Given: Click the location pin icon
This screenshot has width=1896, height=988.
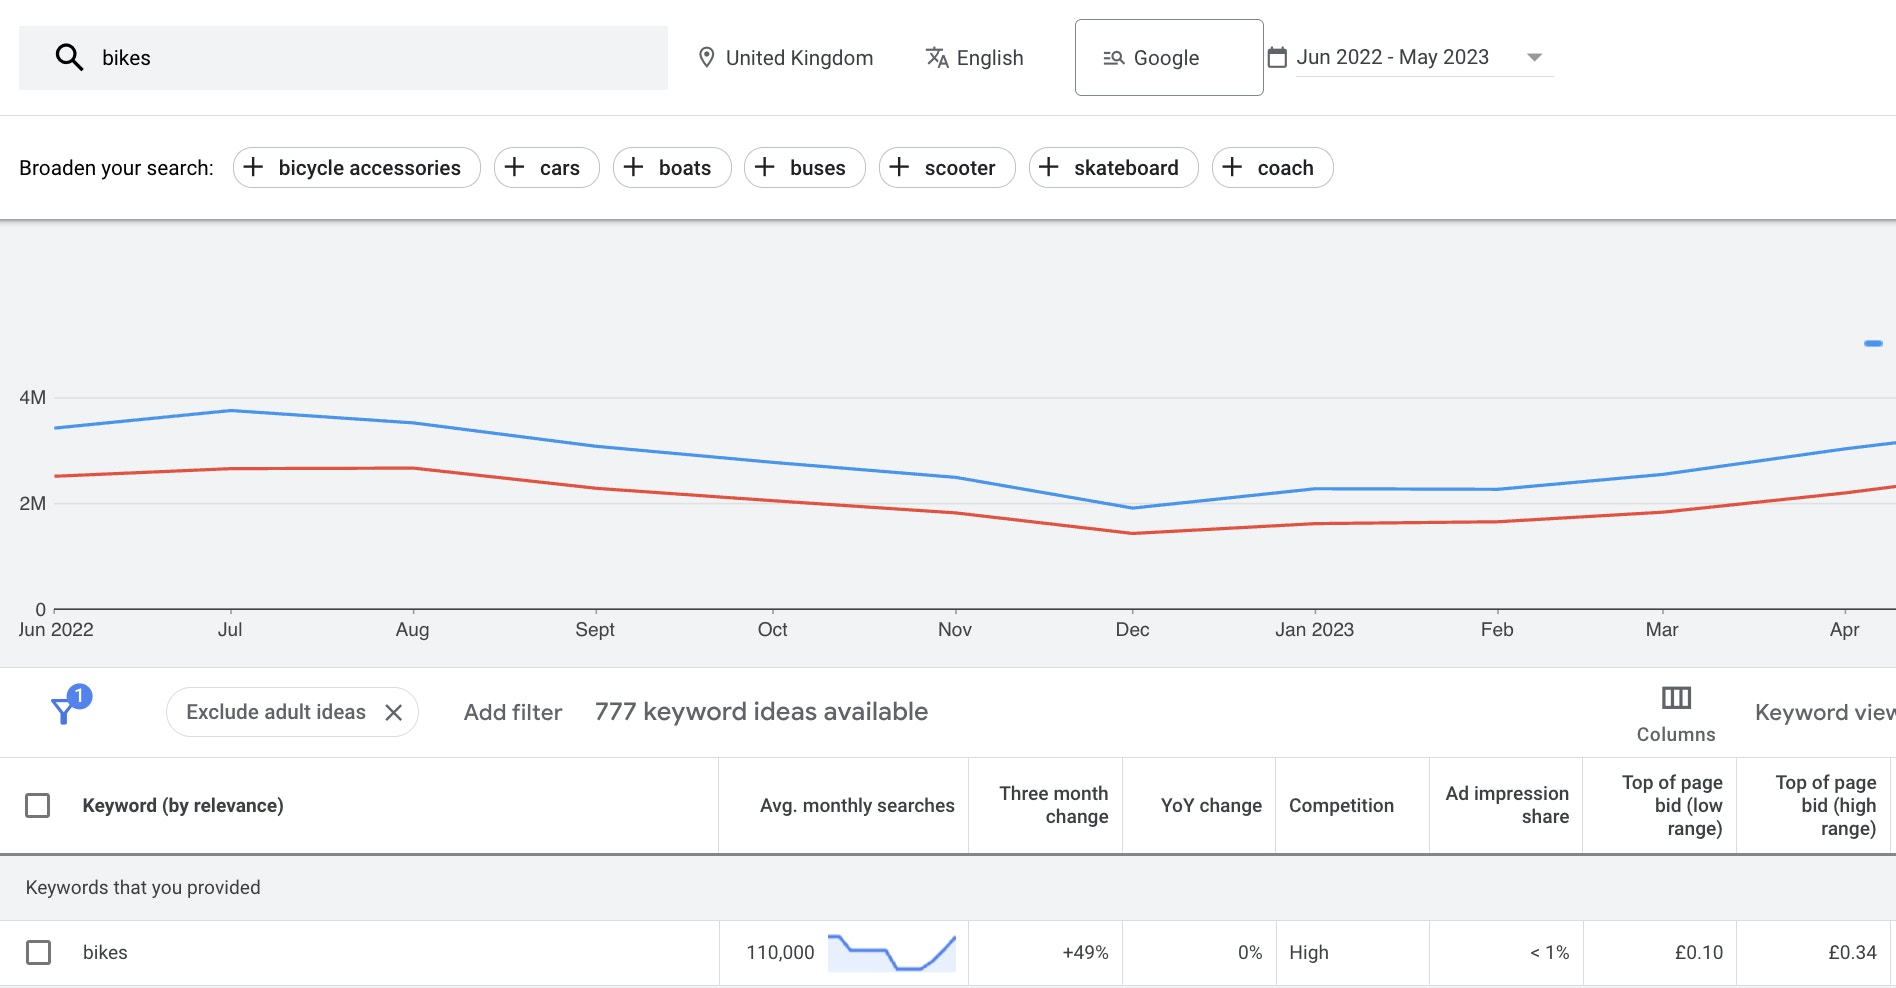Looking at the screenshot, I should click(709, 57).
